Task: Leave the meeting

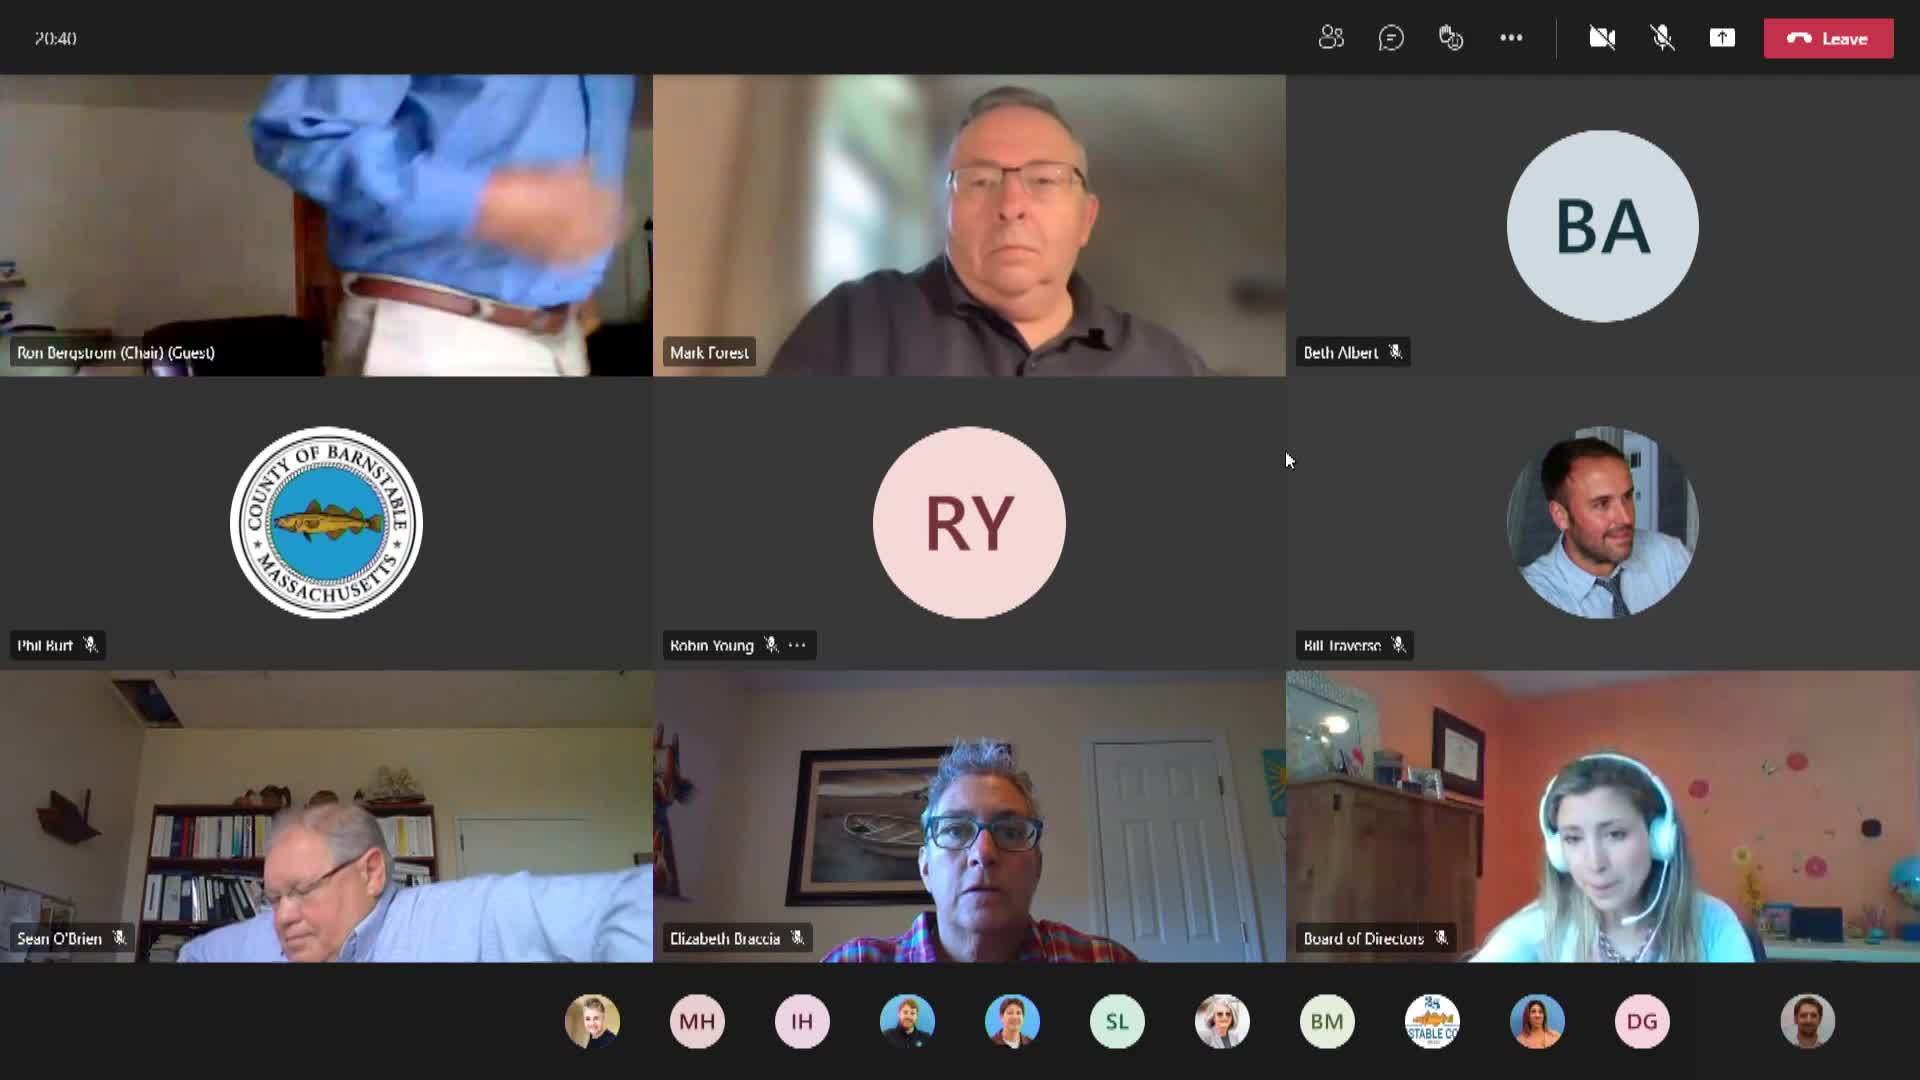Action: (1828, 38)
